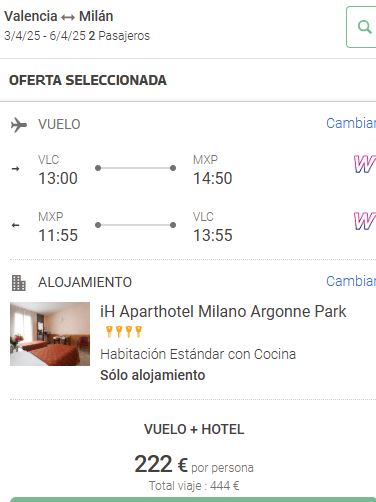
Task: Click the outbound right-arrow icon
Action: (15, 169)
